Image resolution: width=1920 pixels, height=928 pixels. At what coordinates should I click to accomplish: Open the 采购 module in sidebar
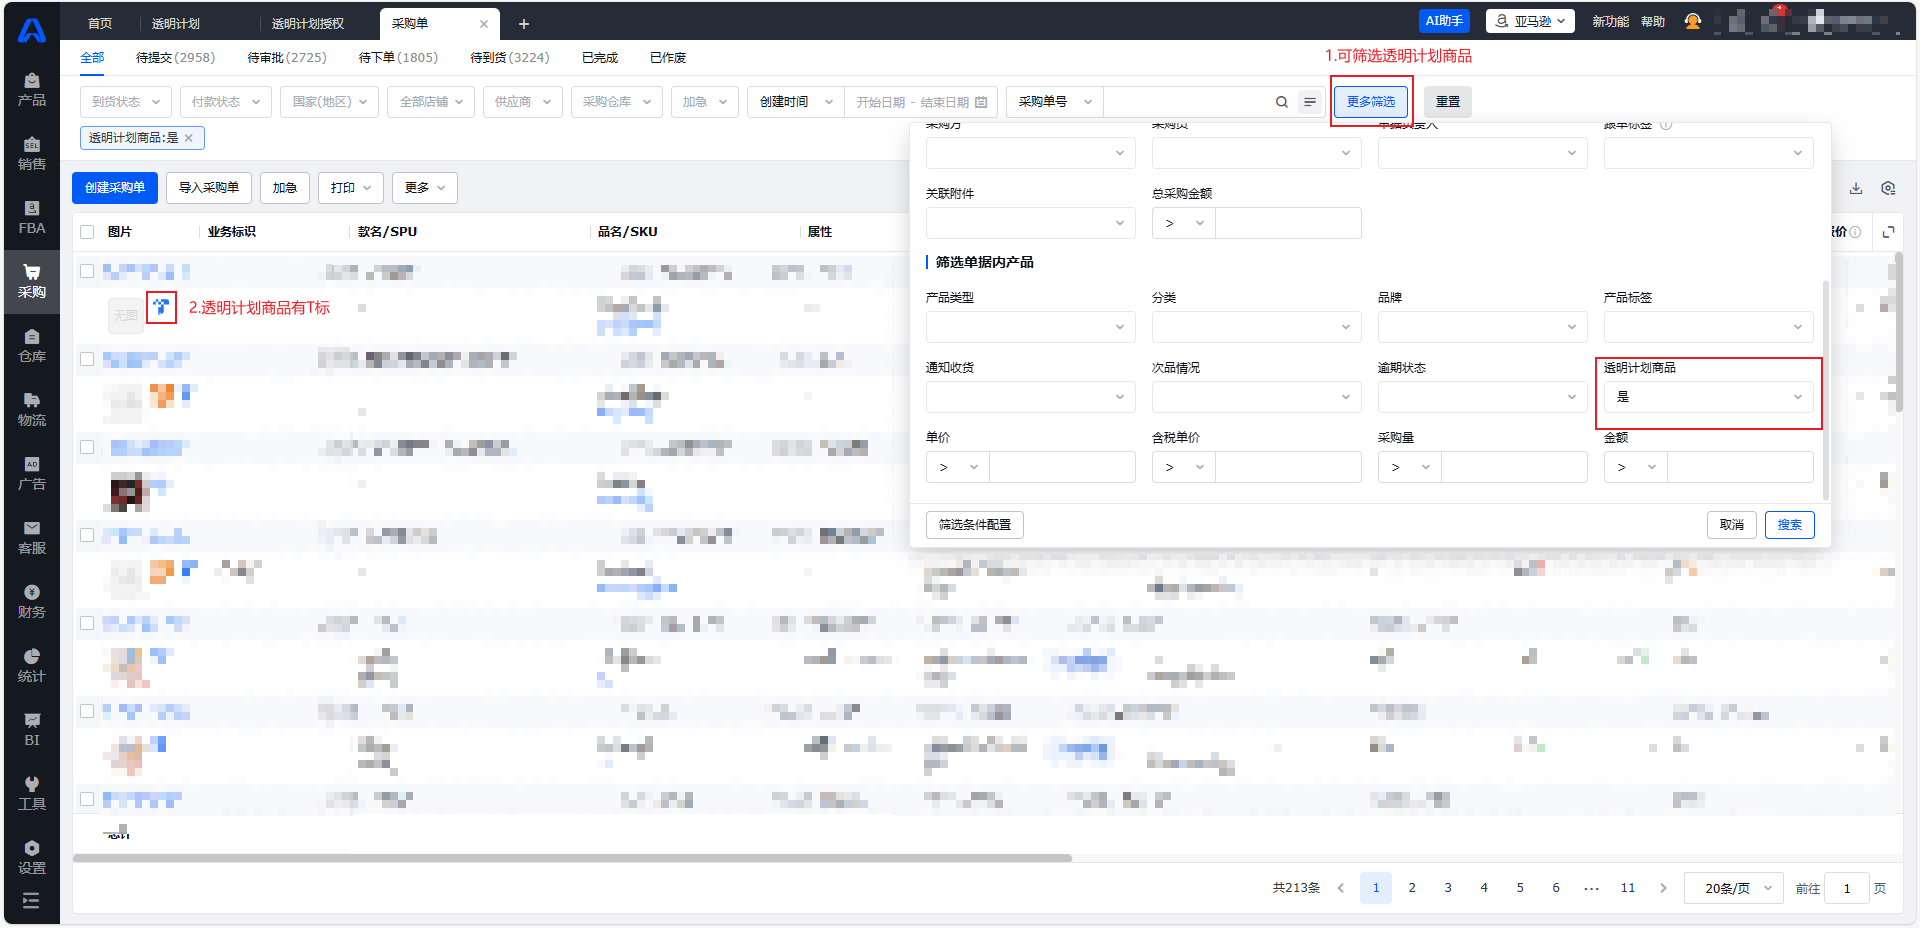point(31,281)
